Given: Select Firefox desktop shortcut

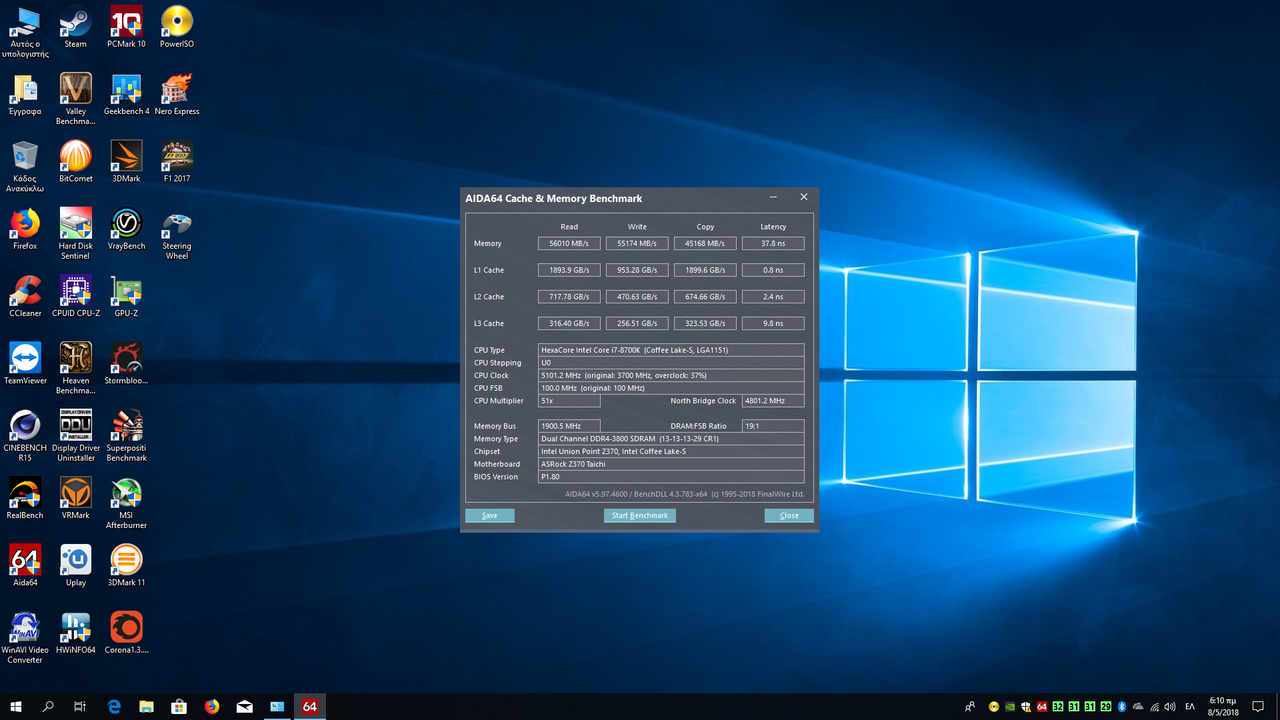Looking at the screenshot, I should (x=25, y=228).
